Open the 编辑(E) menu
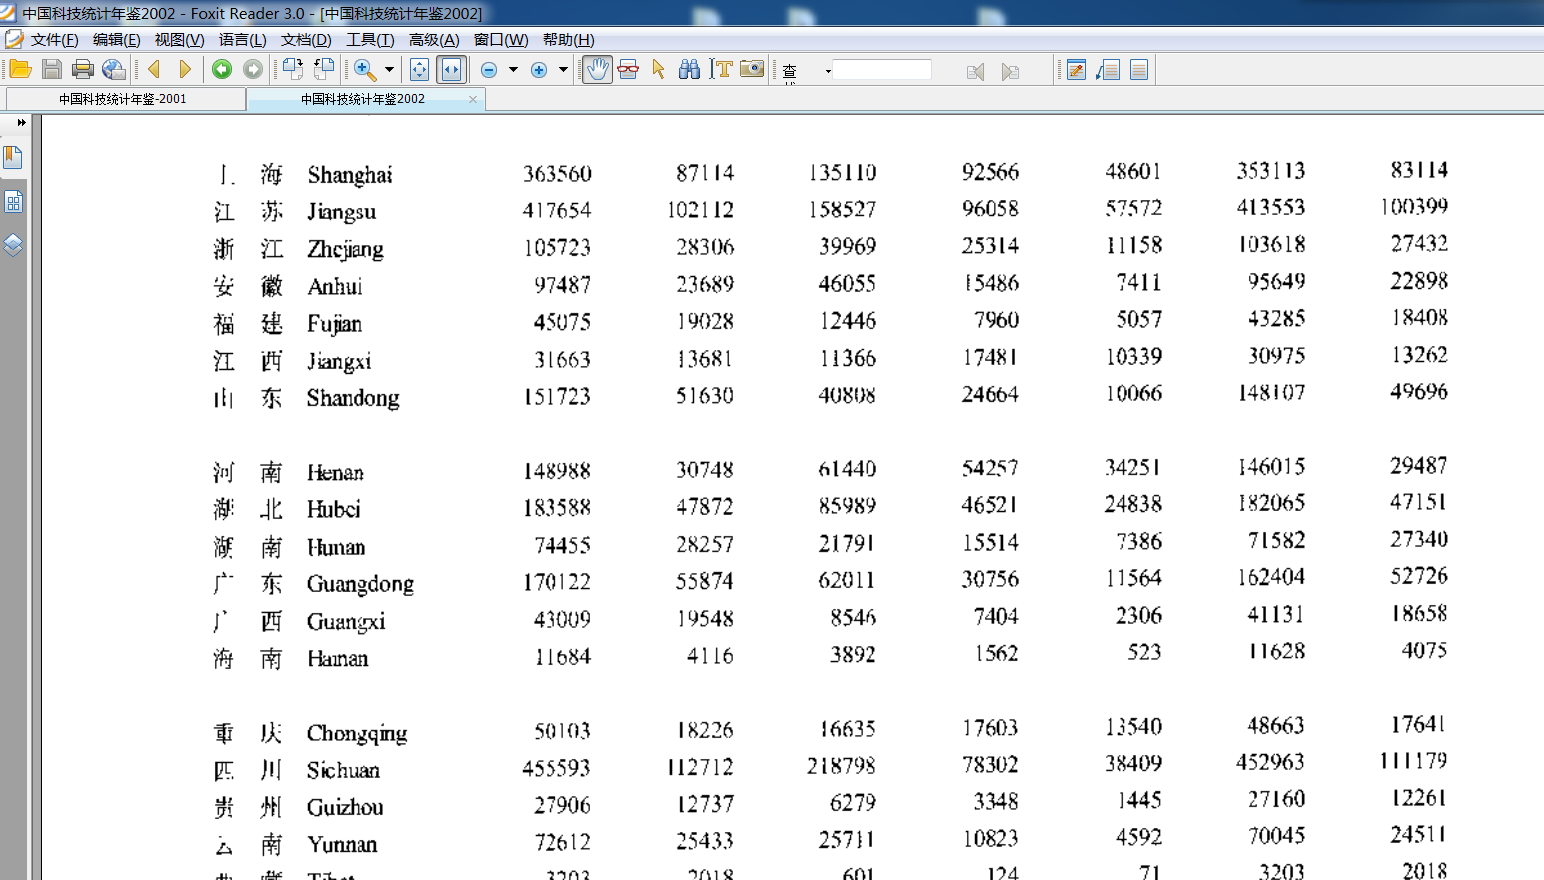This screenshot has height=880, width=1544. coord(116,40)
